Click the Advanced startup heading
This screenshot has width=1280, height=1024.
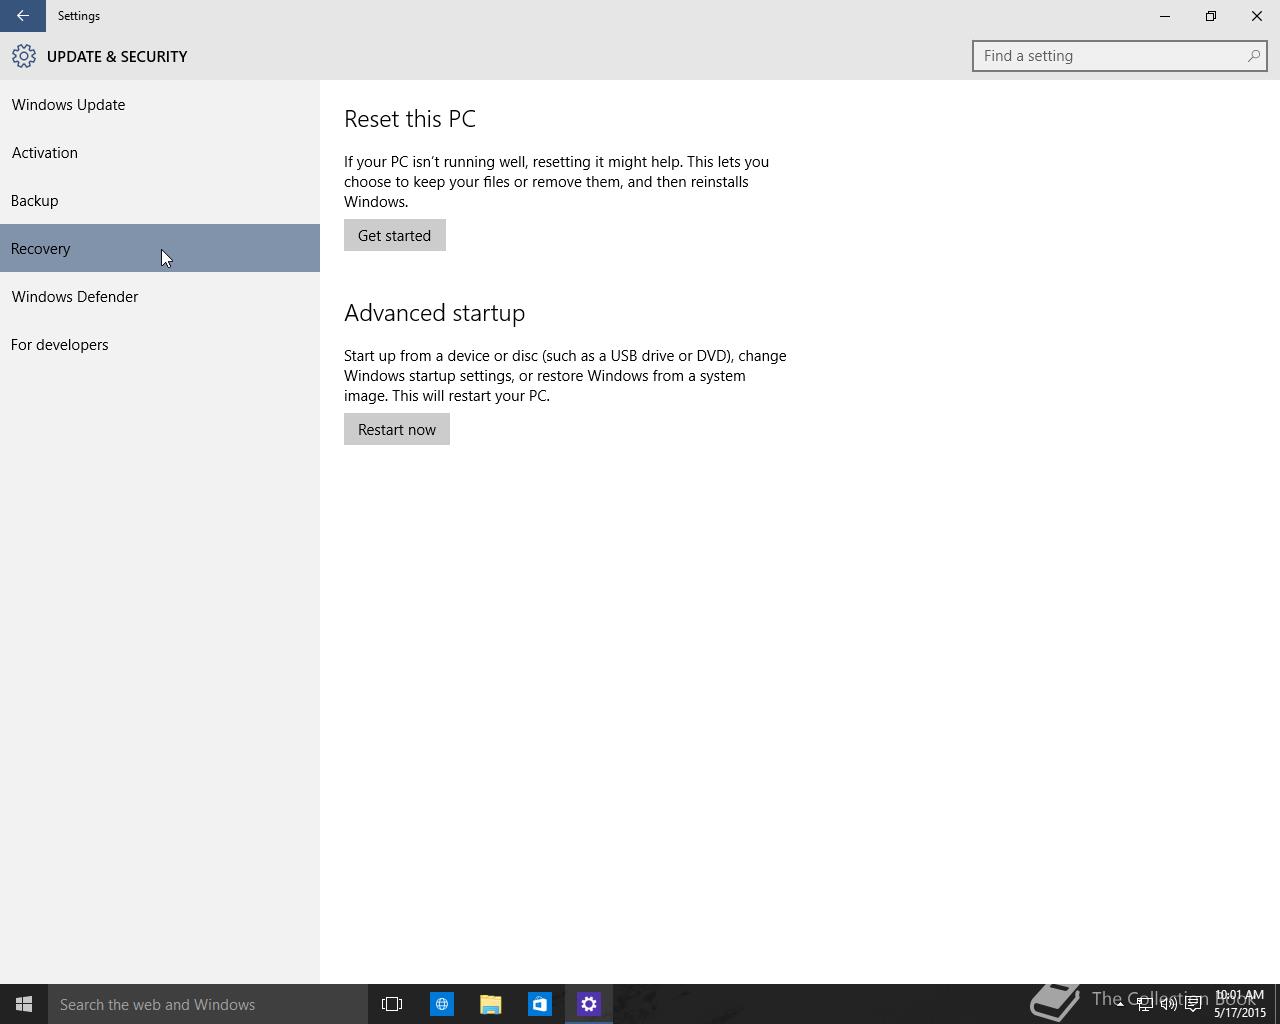pos(434,313)
